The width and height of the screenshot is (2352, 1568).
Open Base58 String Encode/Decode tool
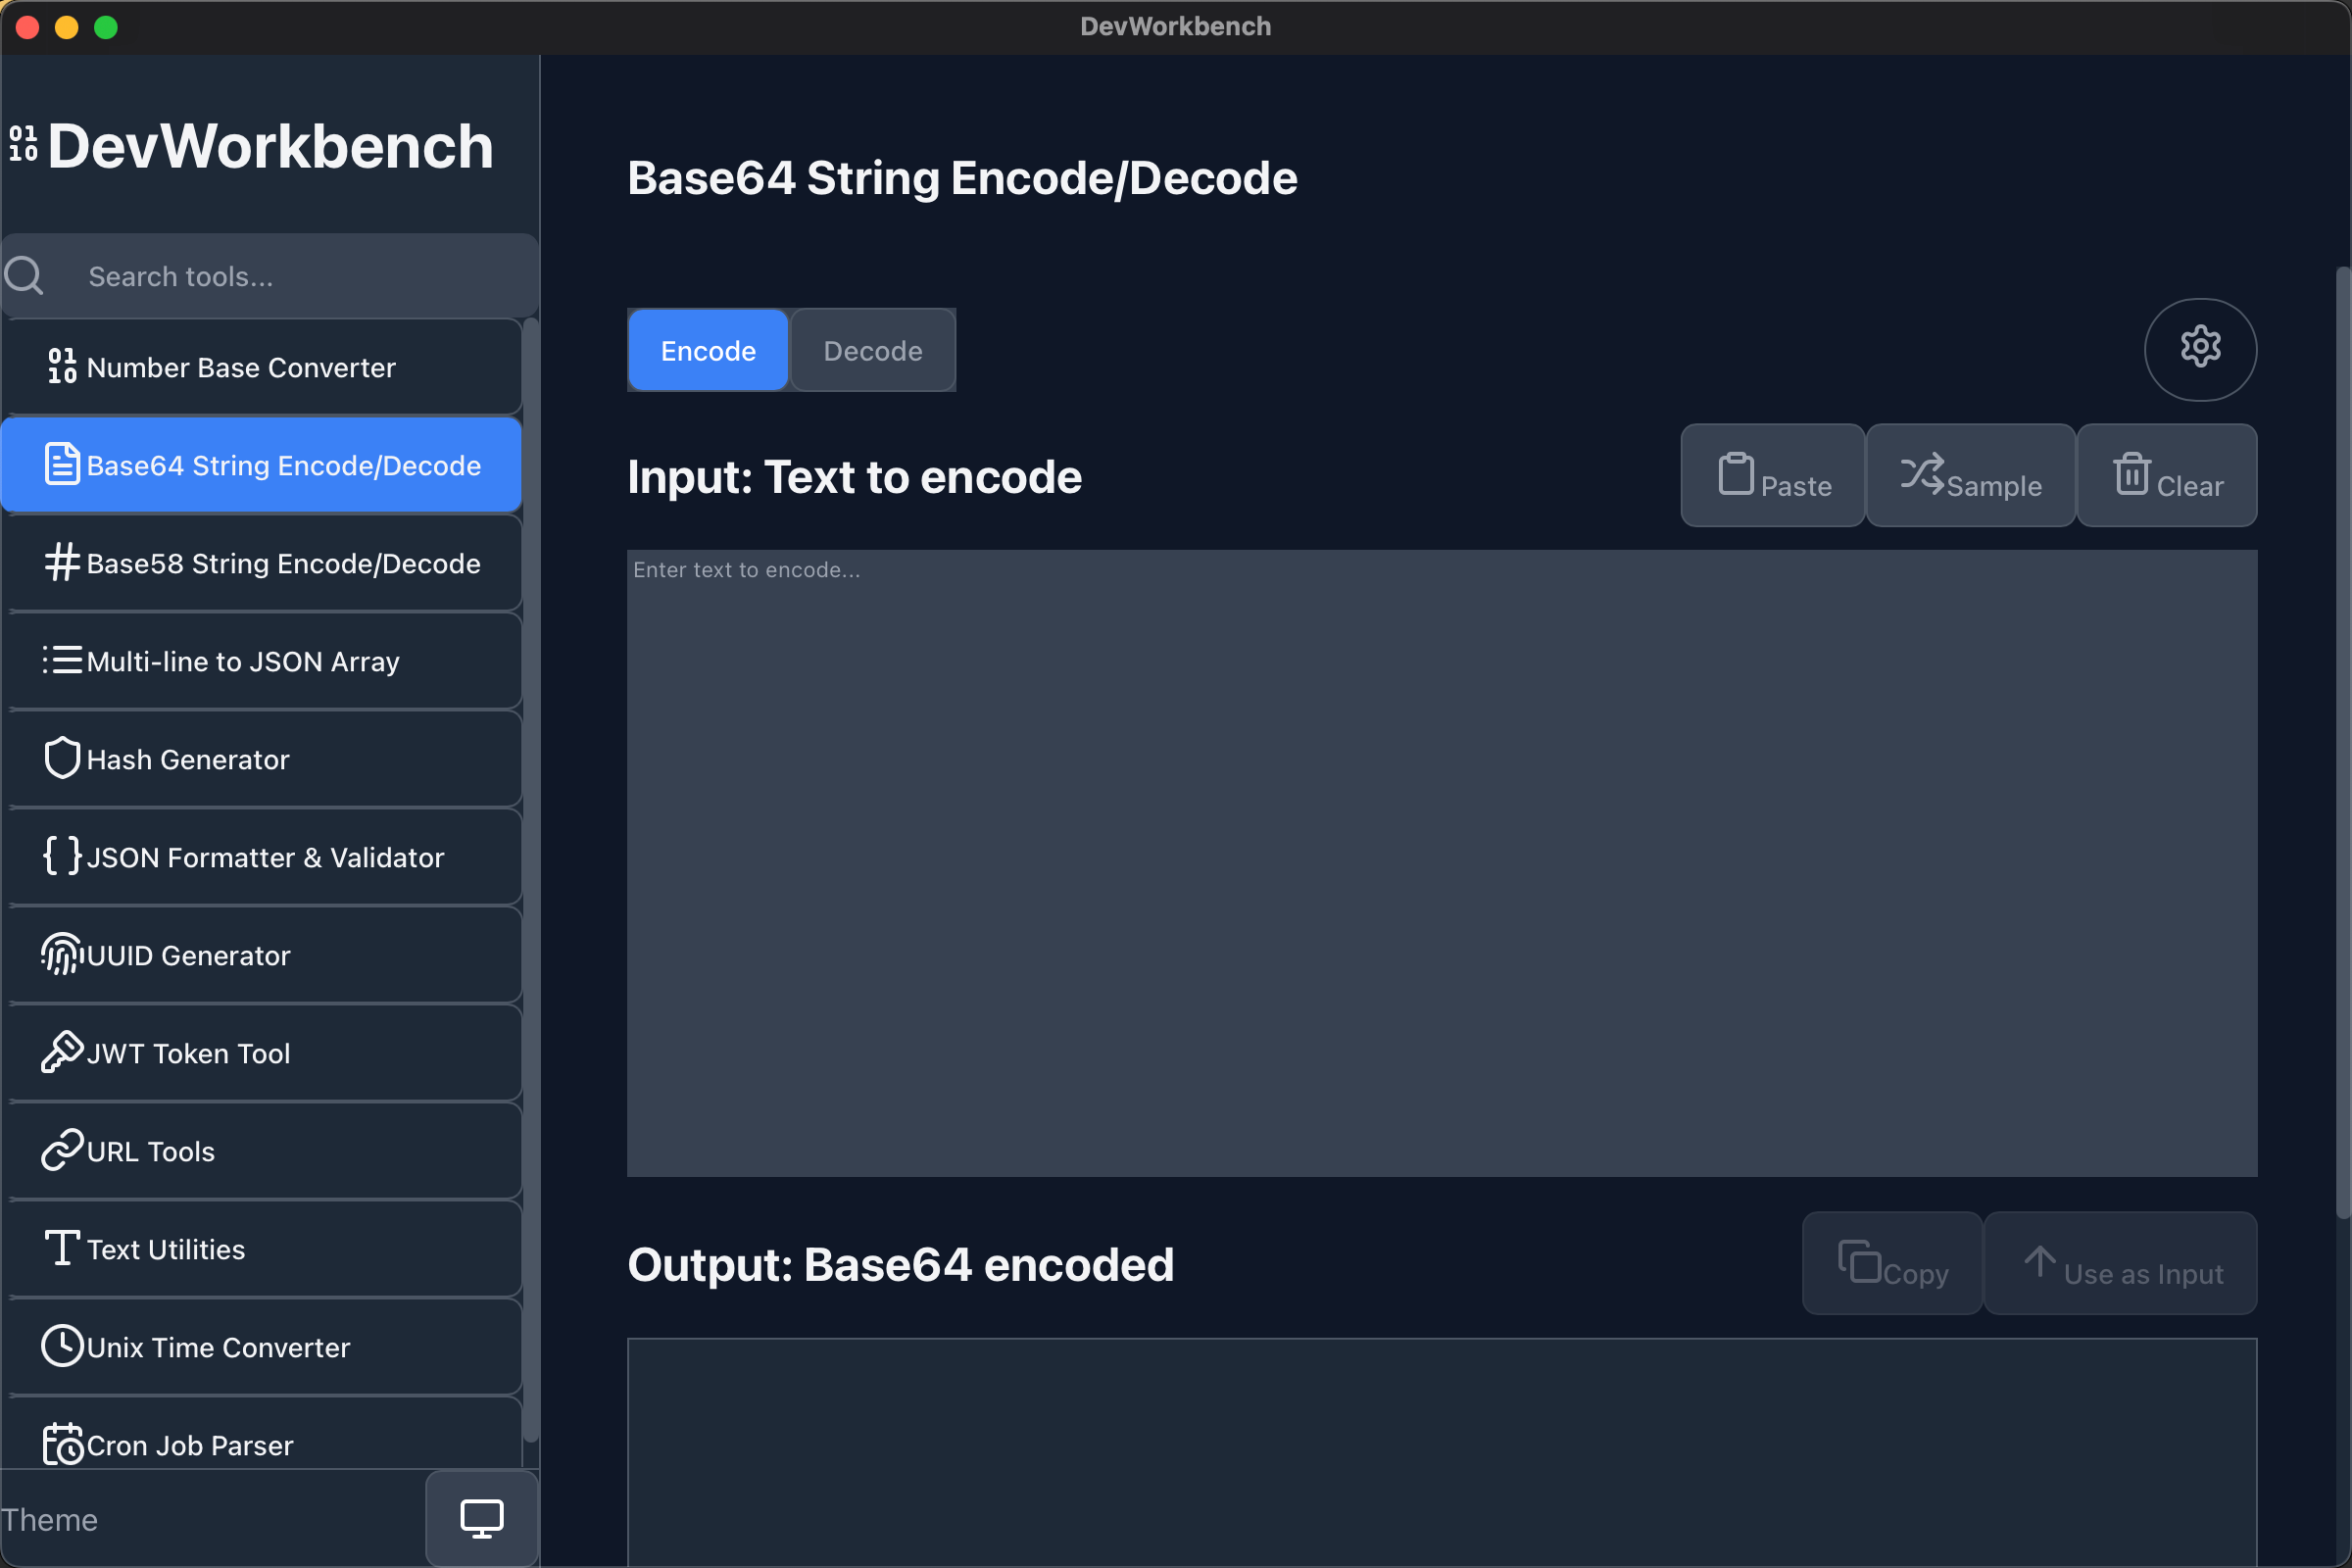pyautogui.click(x=262, y=563)
